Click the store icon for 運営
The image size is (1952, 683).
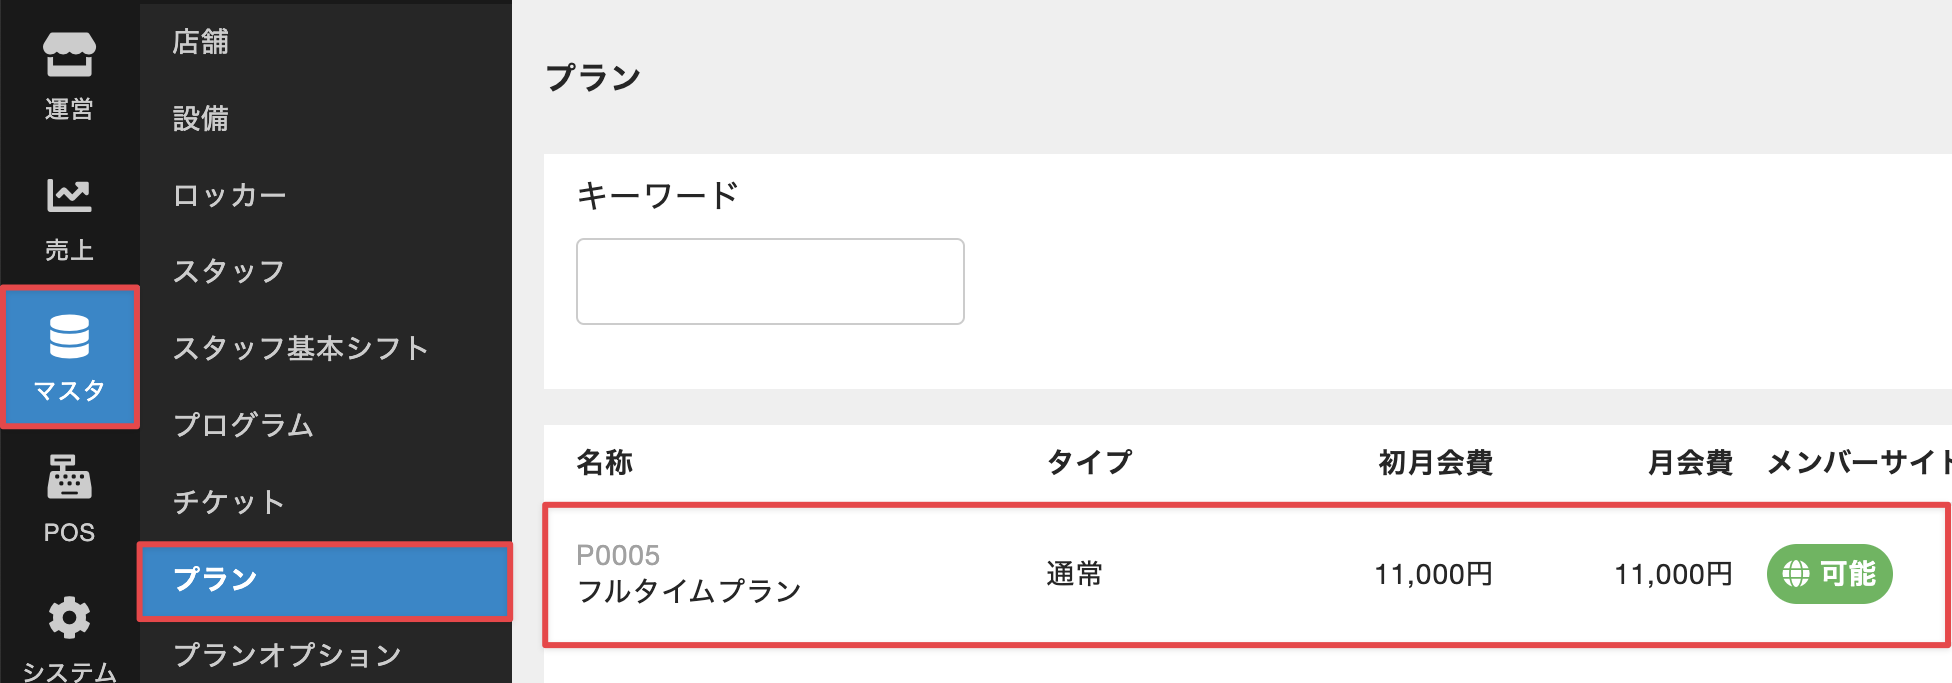coord(69,54)
